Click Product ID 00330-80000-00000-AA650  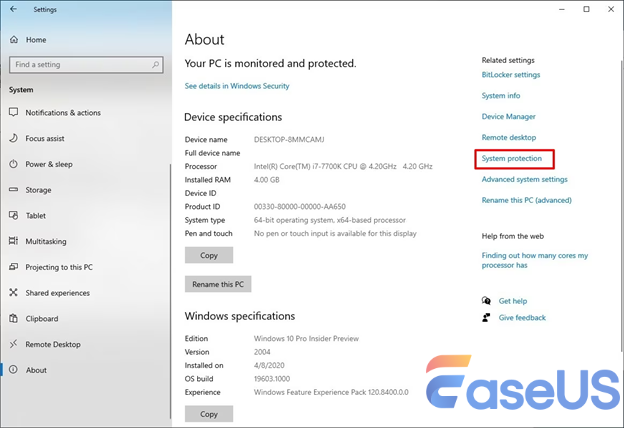pos(300,207)
